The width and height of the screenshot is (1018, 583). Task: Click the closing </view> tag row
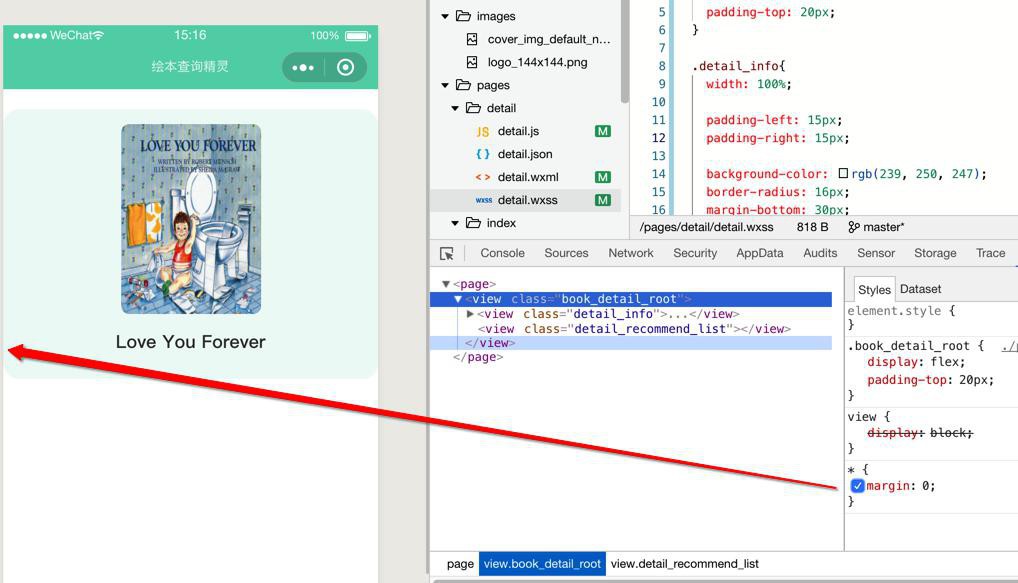coord(630,343)
